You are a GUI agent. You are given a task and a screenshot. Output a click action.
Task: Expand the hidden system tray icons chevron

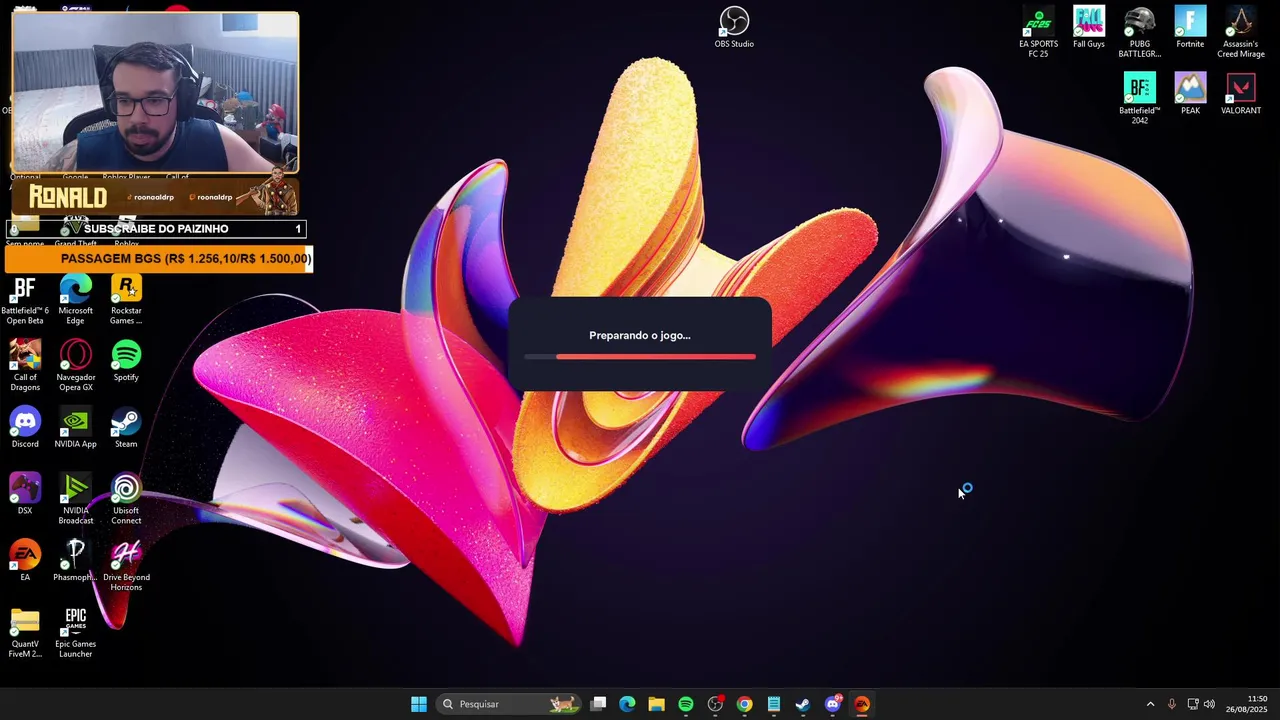tap(1150, 704)
